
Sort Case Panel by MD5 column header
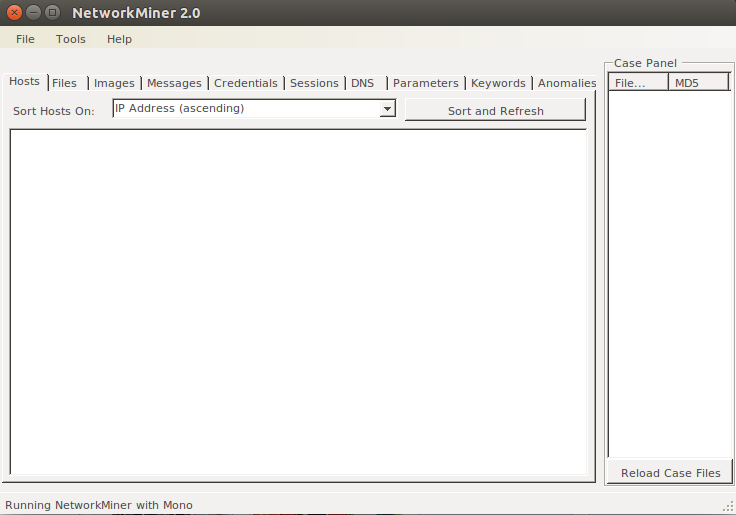(698, 83)
